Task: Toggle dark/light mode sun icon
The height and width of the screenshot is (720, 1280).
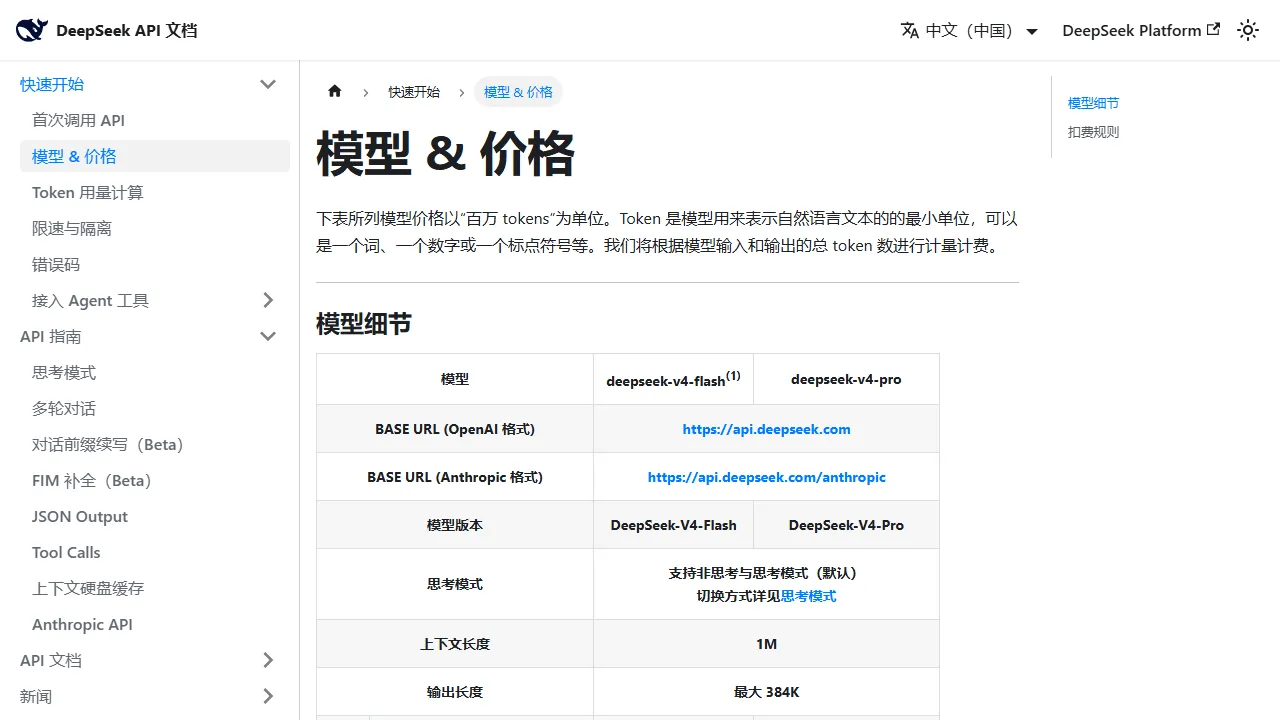Action: click(x=1248, y=30)
